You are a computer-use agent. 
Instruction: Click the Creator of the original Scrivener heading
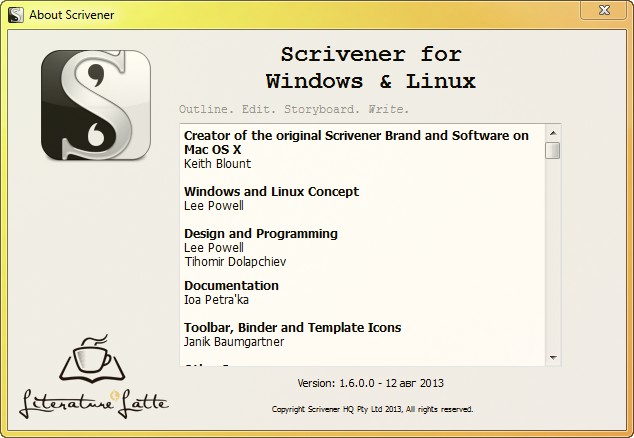[356, 142]
